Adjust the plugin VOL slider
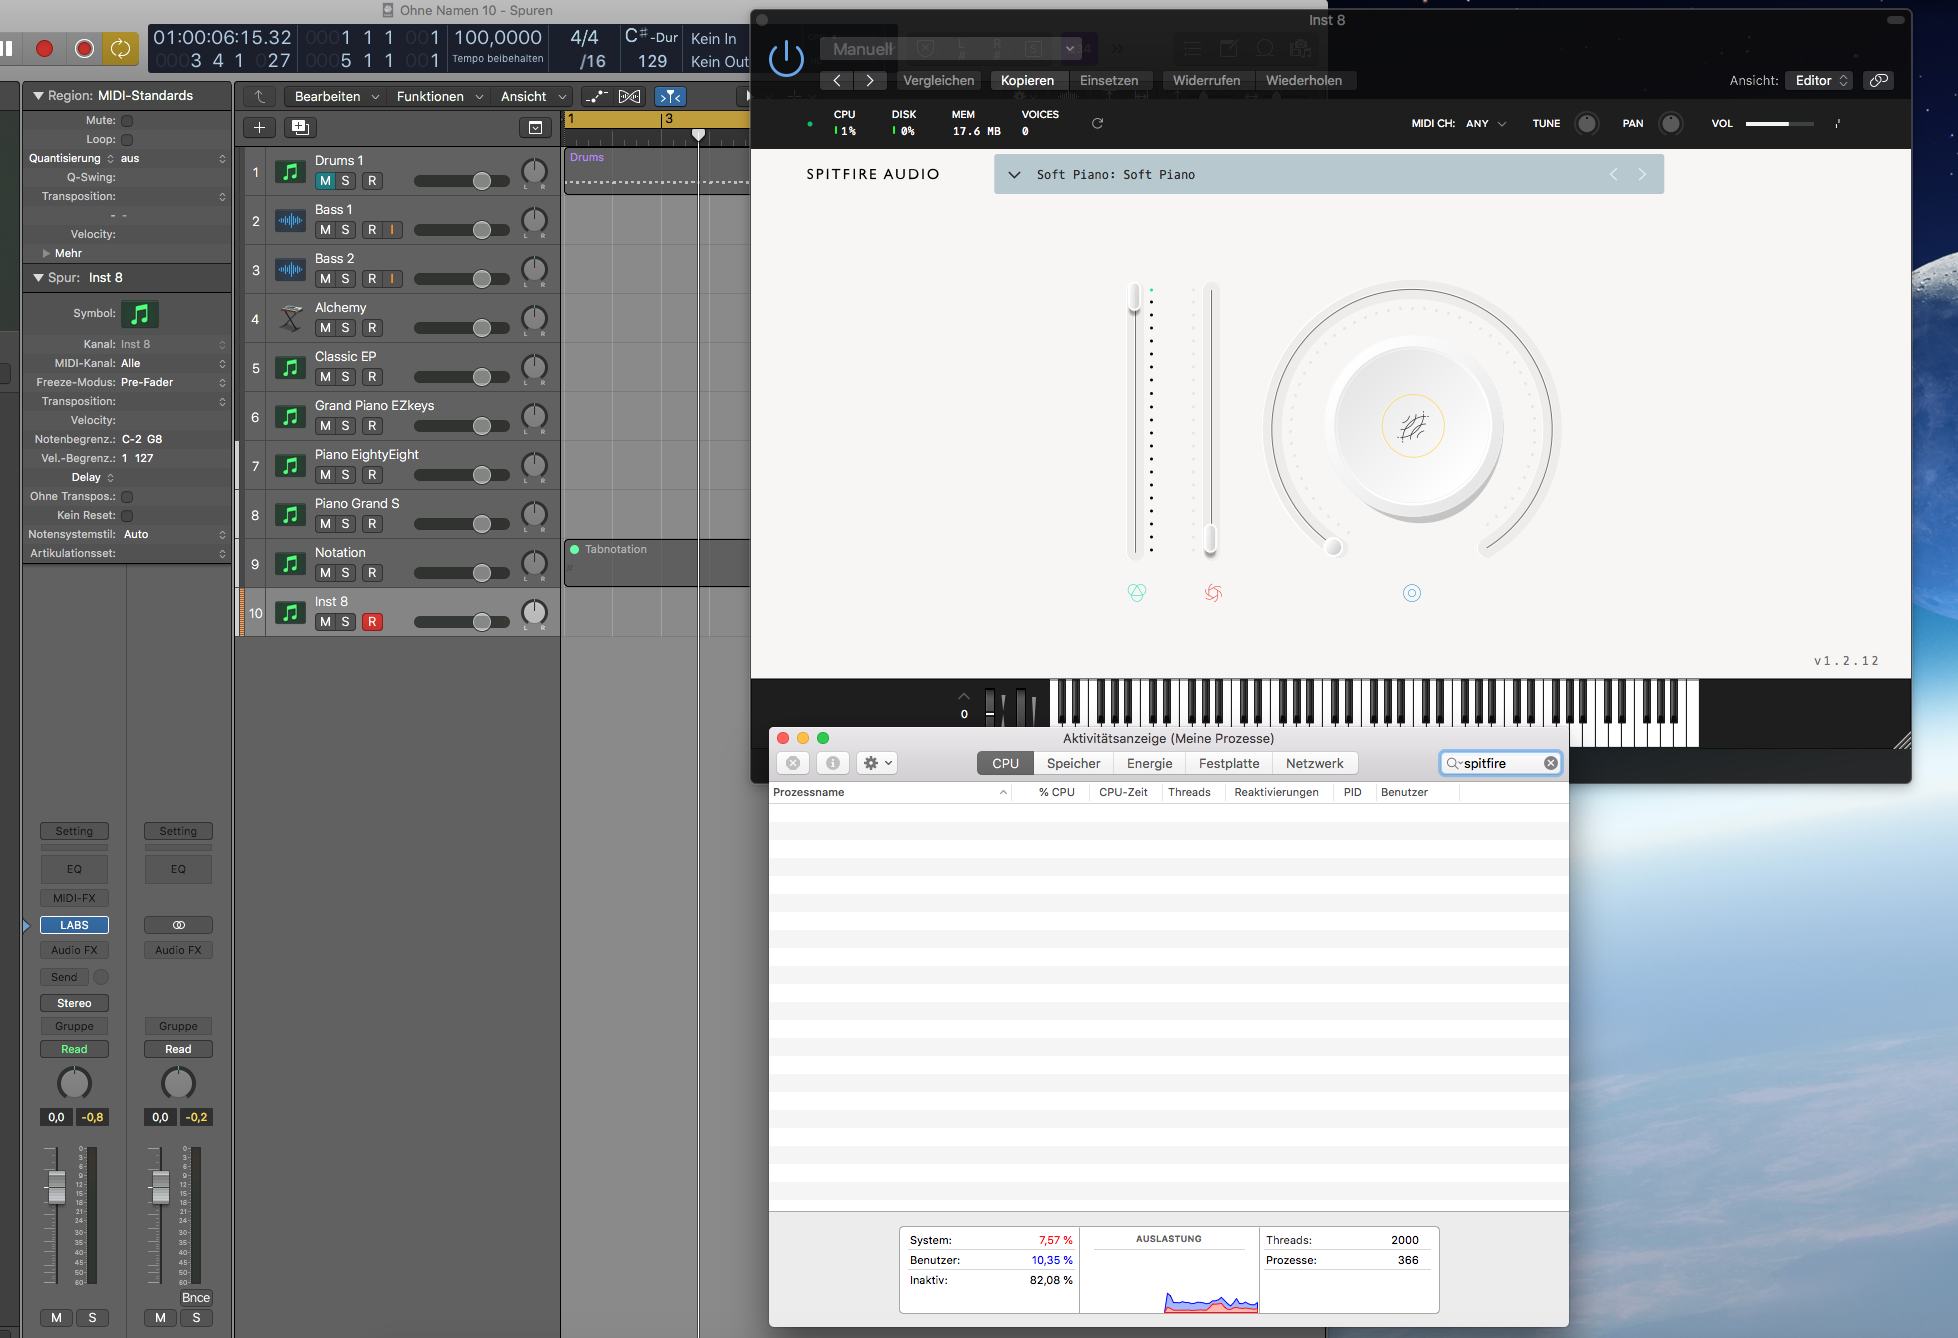1958x1338 pixels. click(x=1779, y=123)
